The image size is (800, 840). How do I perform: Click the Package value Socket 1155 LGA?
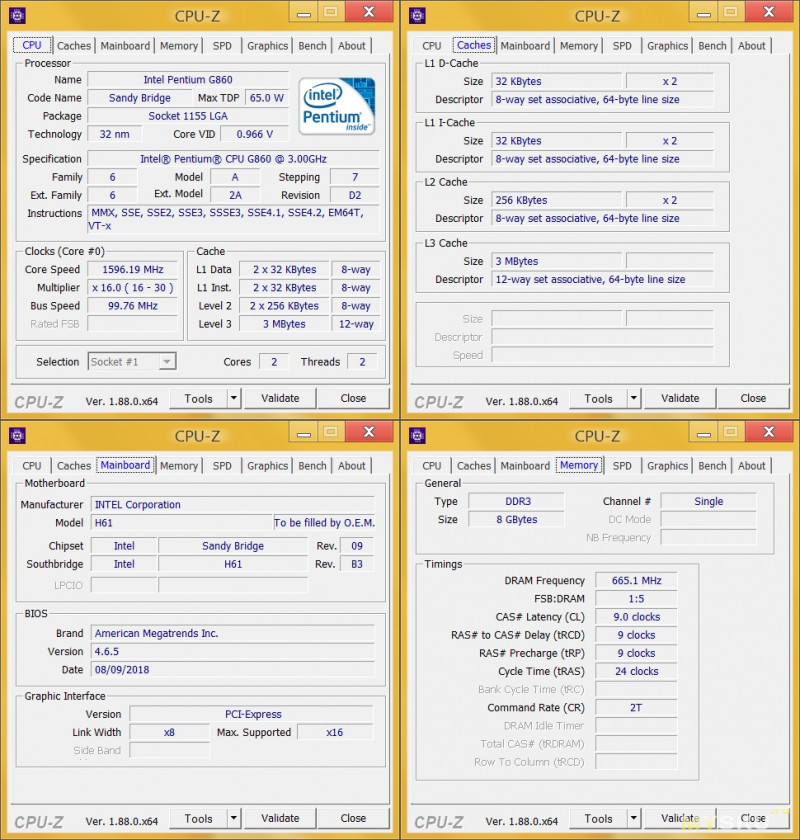click(x=188, y=116)
